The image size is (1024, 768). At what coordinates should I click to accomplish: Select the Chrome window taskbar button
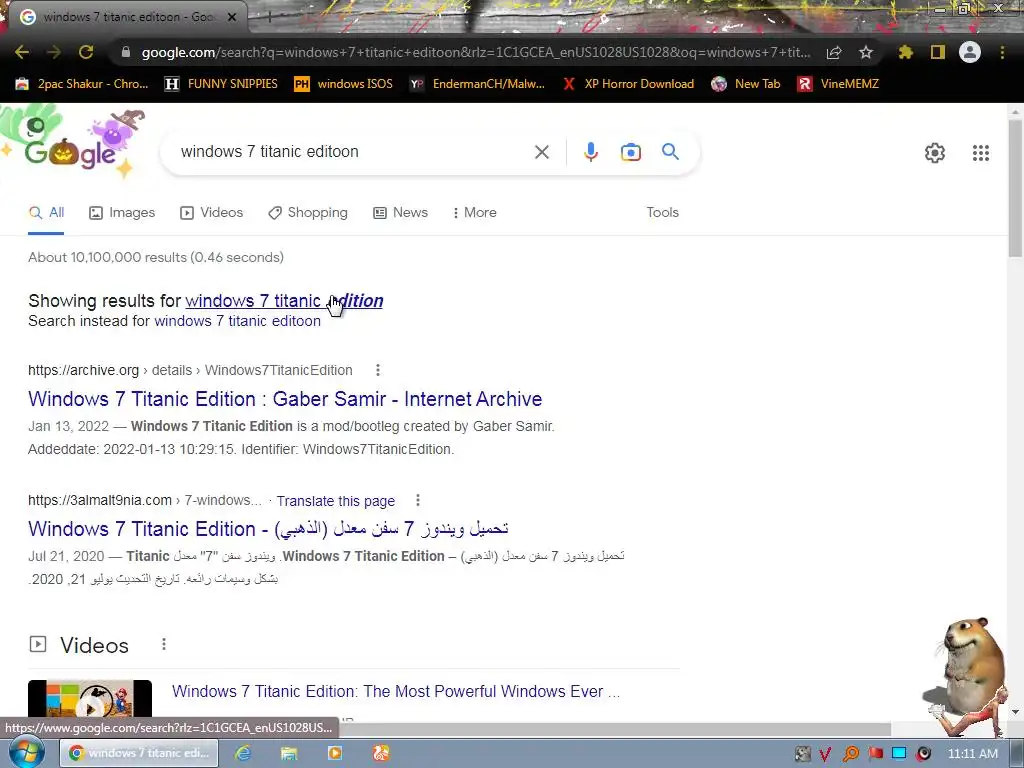pyautogui.click(x=139, y=753)
